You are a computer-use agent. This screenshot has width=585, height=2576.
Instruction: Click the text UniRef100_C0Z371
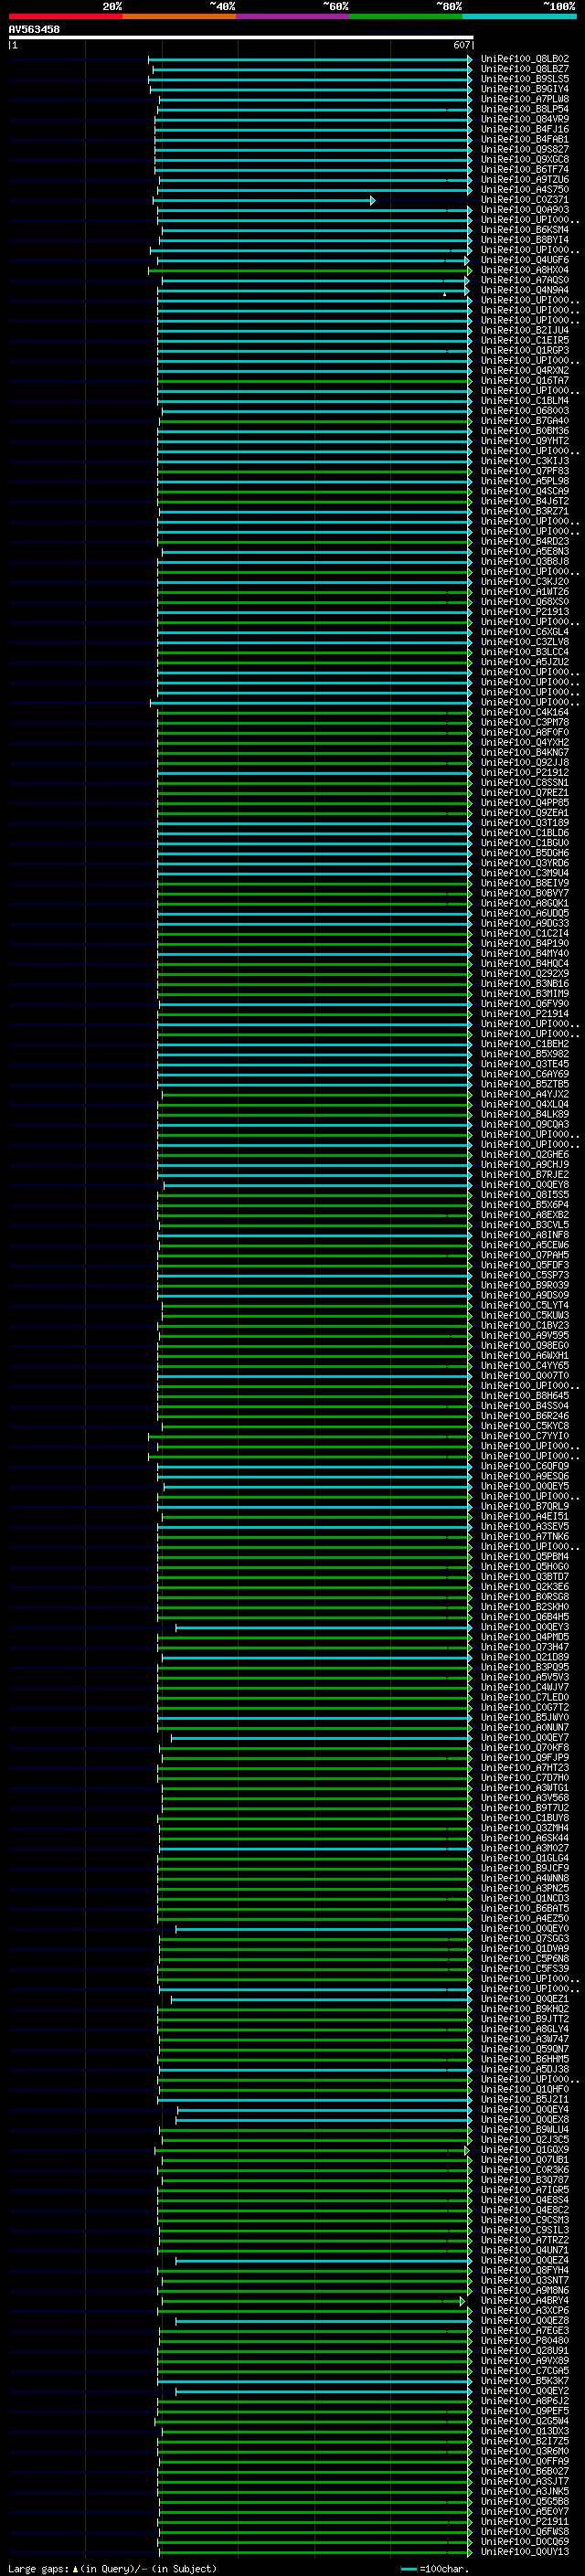click(525, 200)
